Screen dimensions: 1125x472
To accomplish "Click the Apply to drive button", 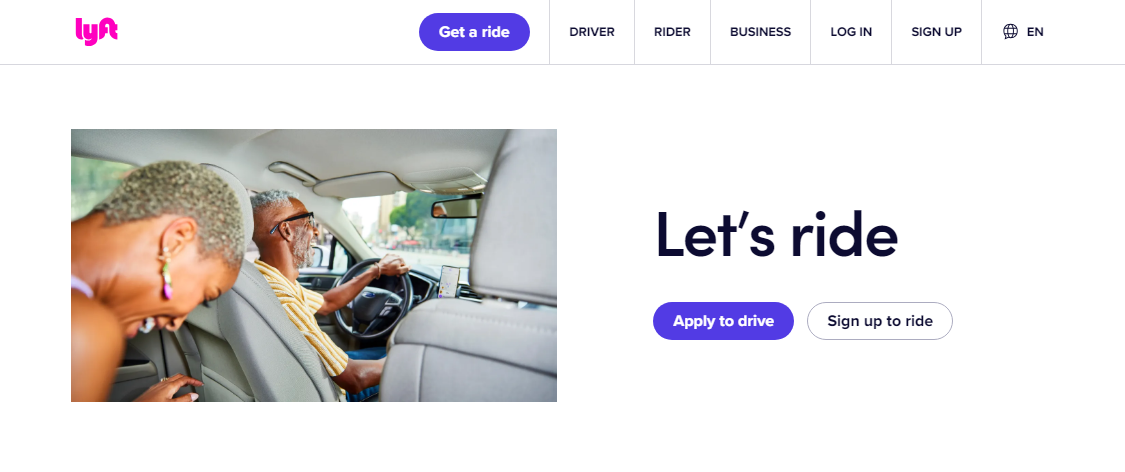I will tap(723, 321).
